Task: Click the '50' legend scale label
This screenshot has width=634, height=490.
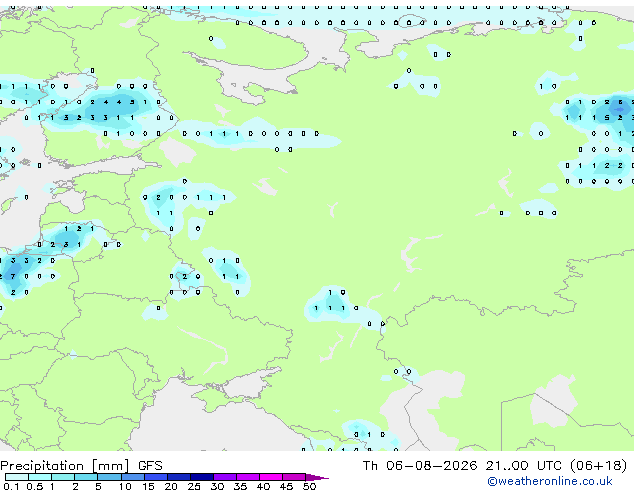Action: click(310, 486)
